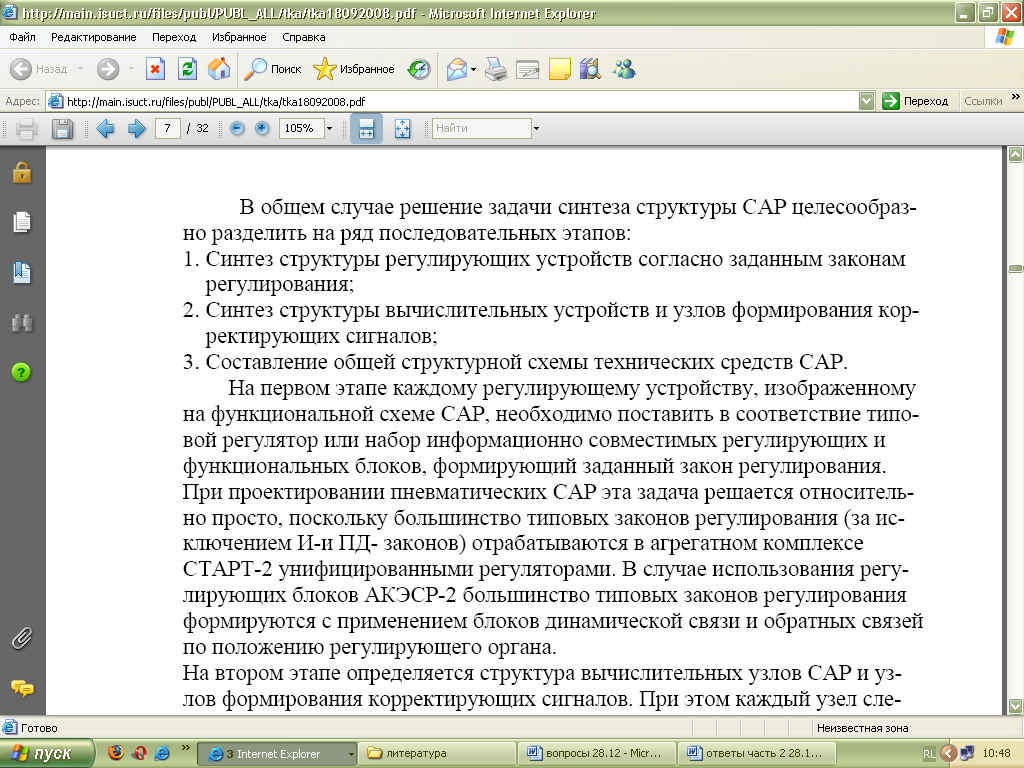Zoom out with the minus button

point(238,128)
